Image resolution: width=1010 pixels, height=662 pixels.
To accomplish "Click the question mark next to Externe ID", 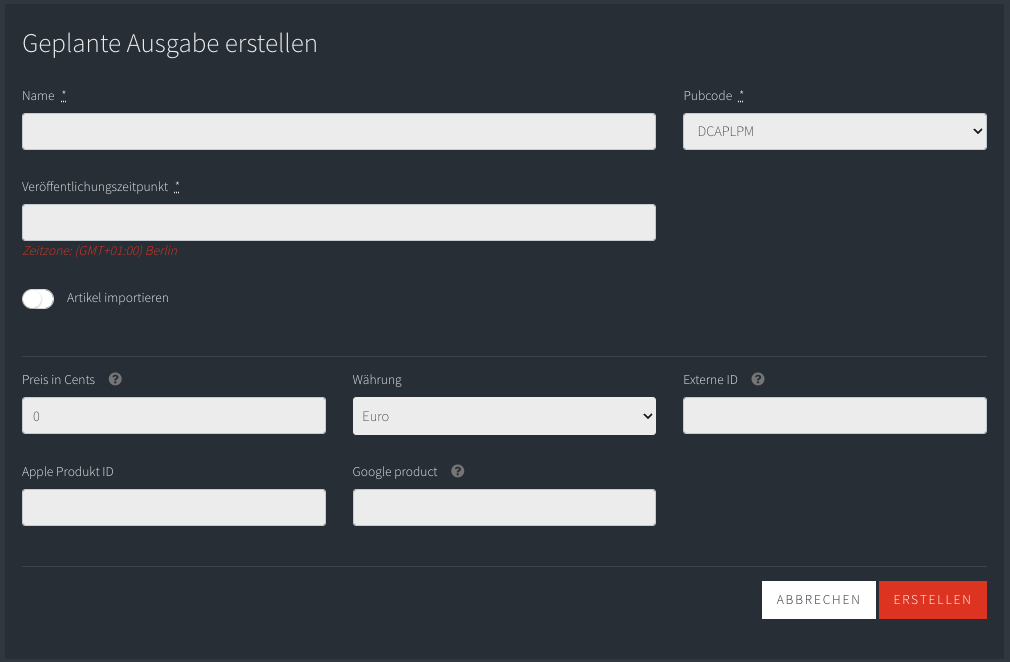I will pyautogui.click(x=758, y=379).
